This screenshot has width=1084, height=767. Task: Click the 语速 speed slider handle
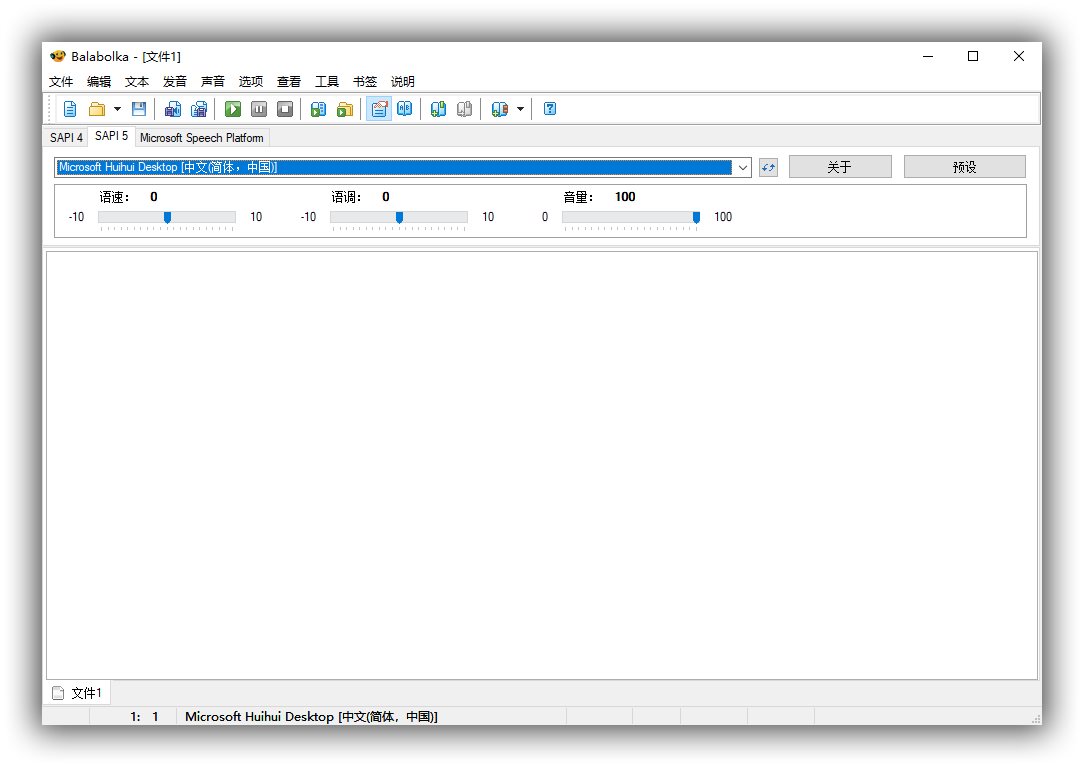click(x=167, y=217)
